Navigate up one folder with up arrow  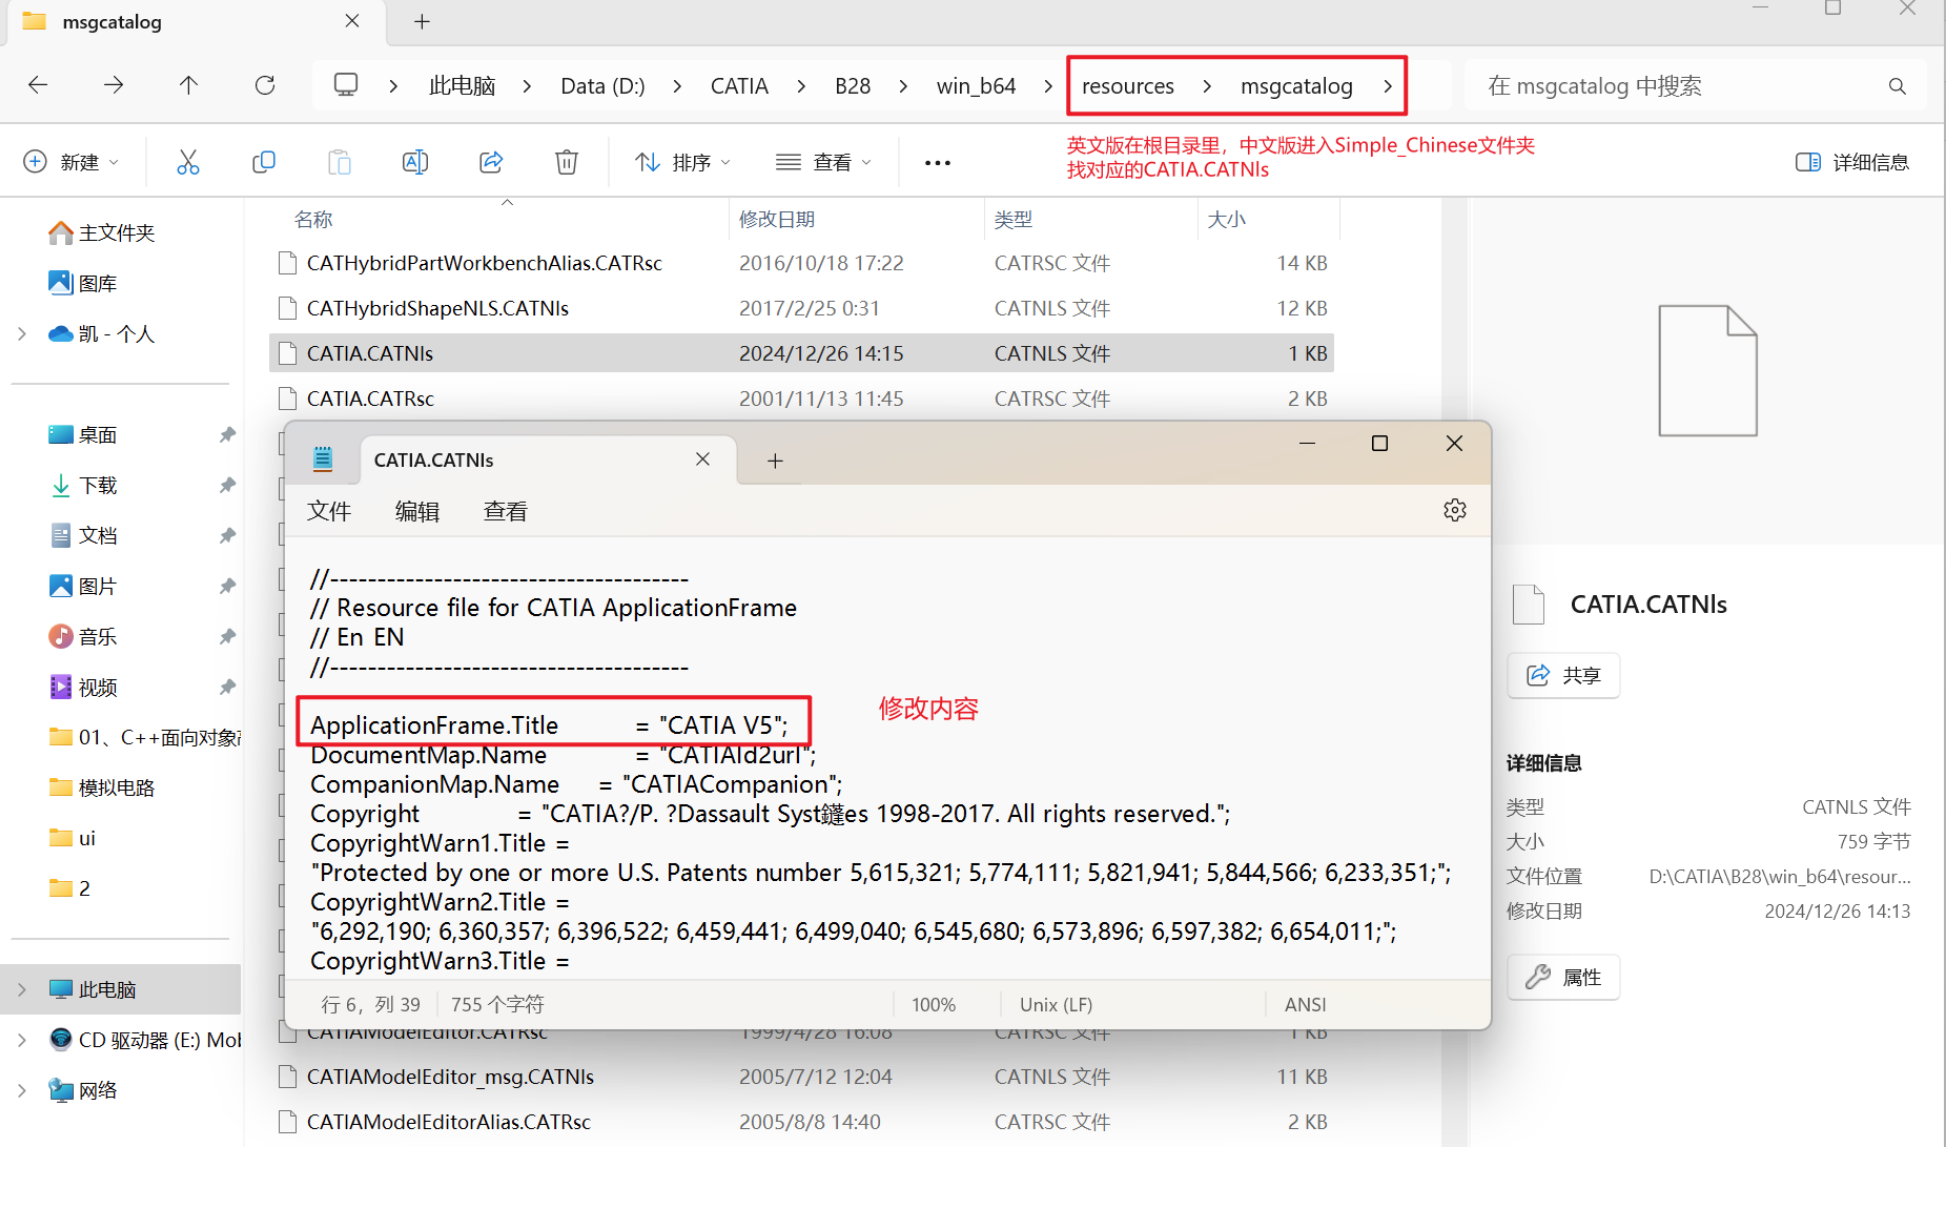pos(188,86)
